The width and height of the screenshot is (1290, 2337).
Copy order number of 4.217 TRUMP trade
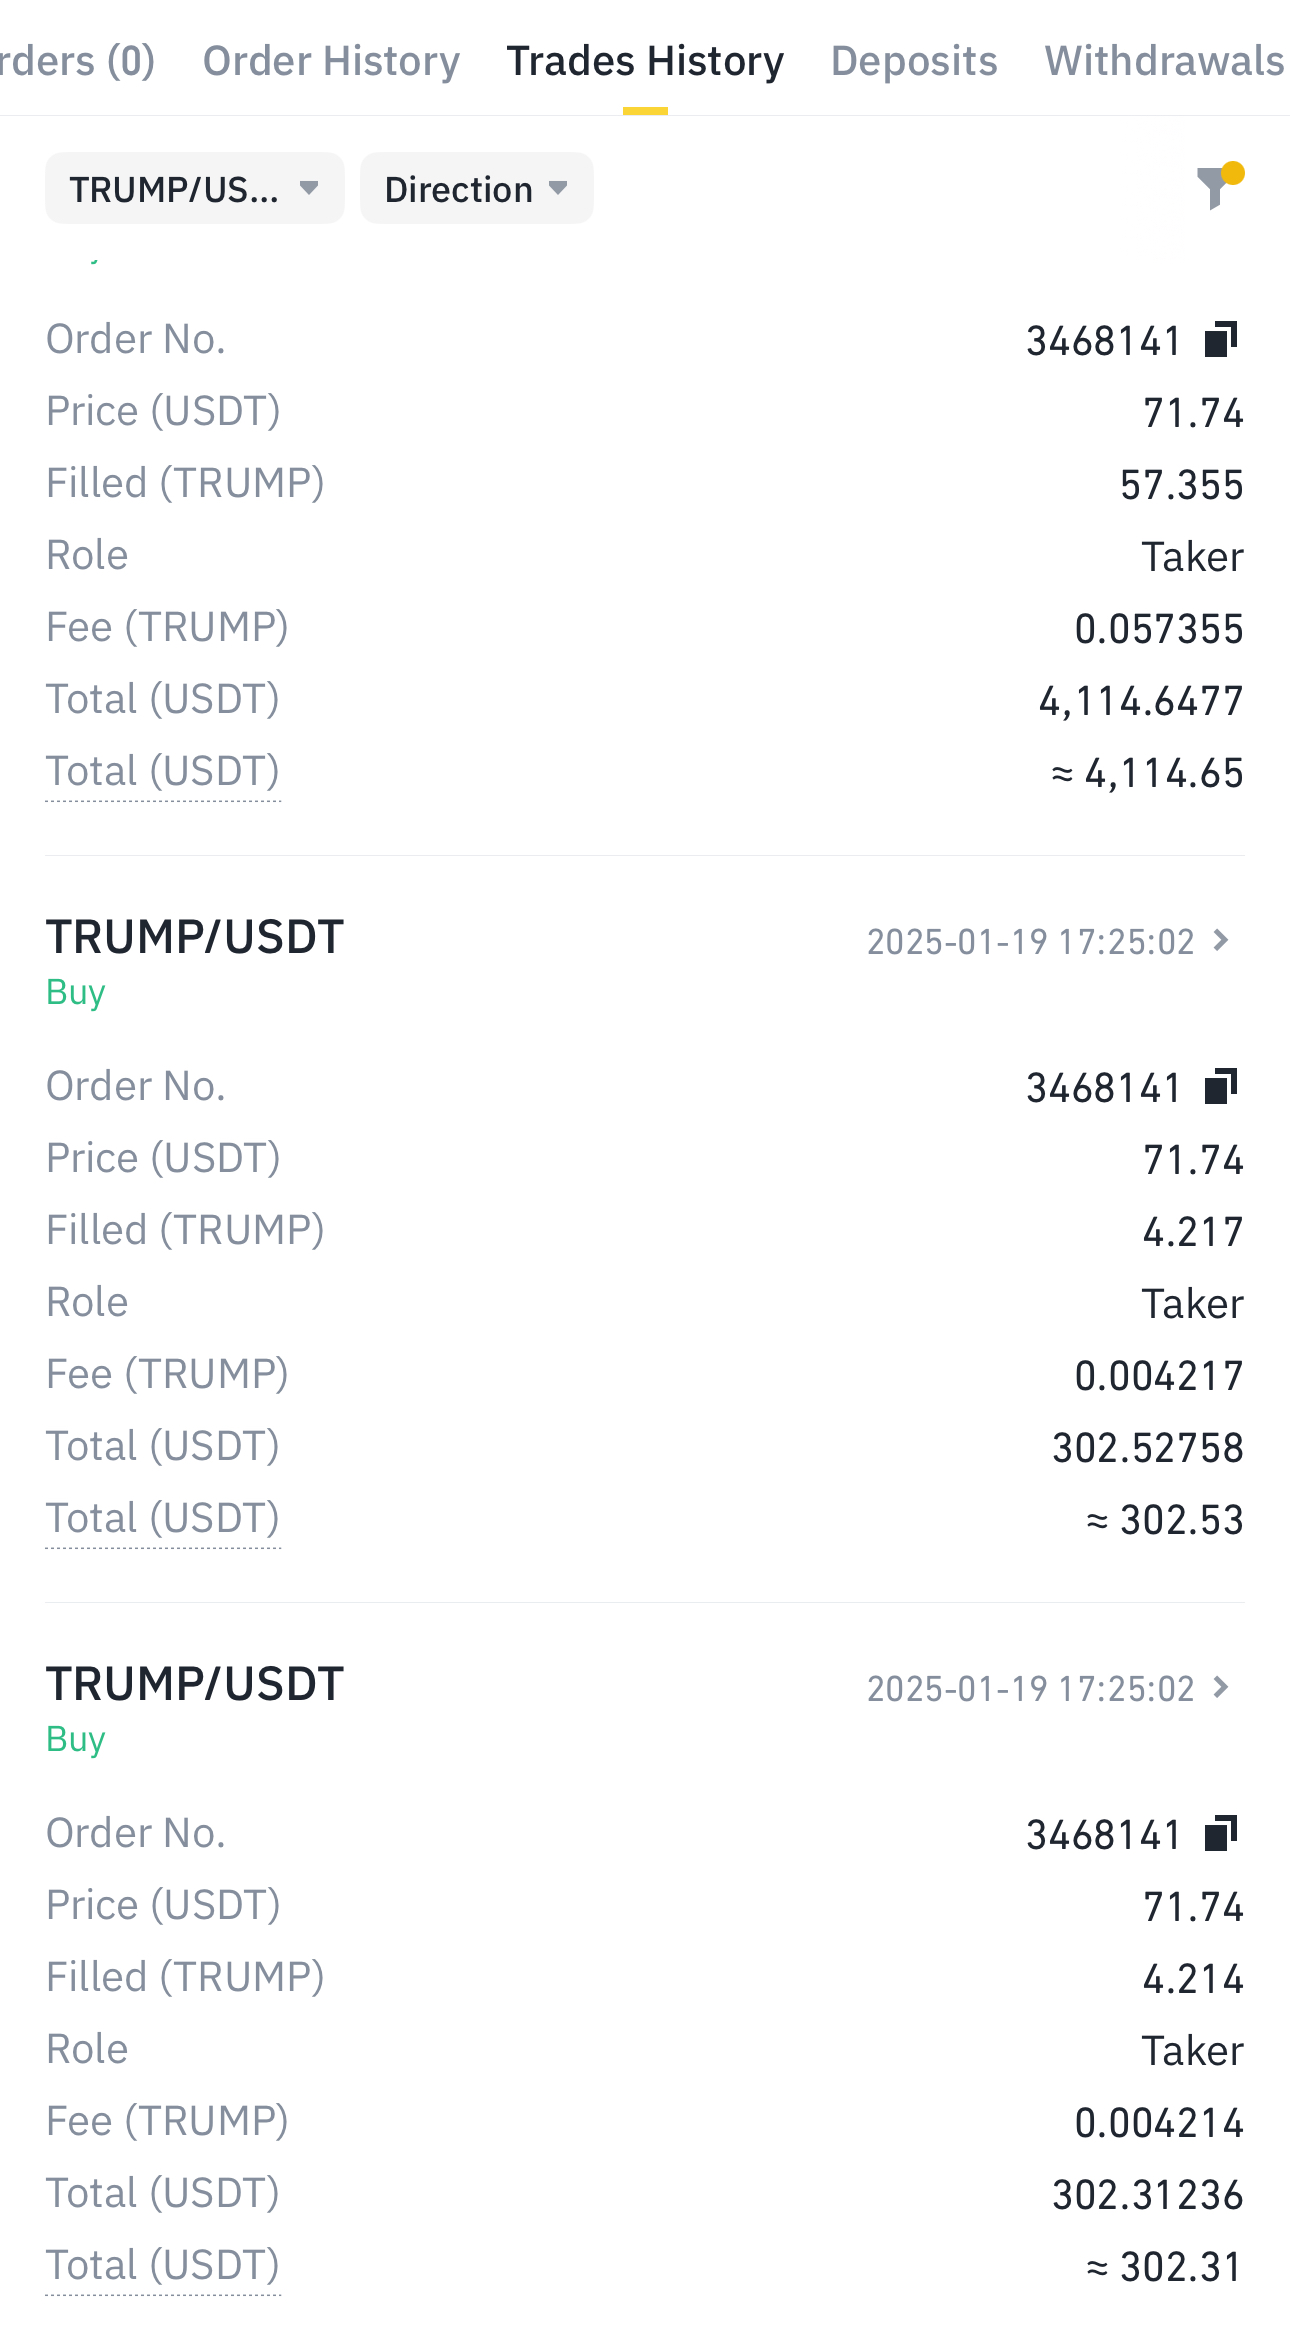pos(1221,1087)
